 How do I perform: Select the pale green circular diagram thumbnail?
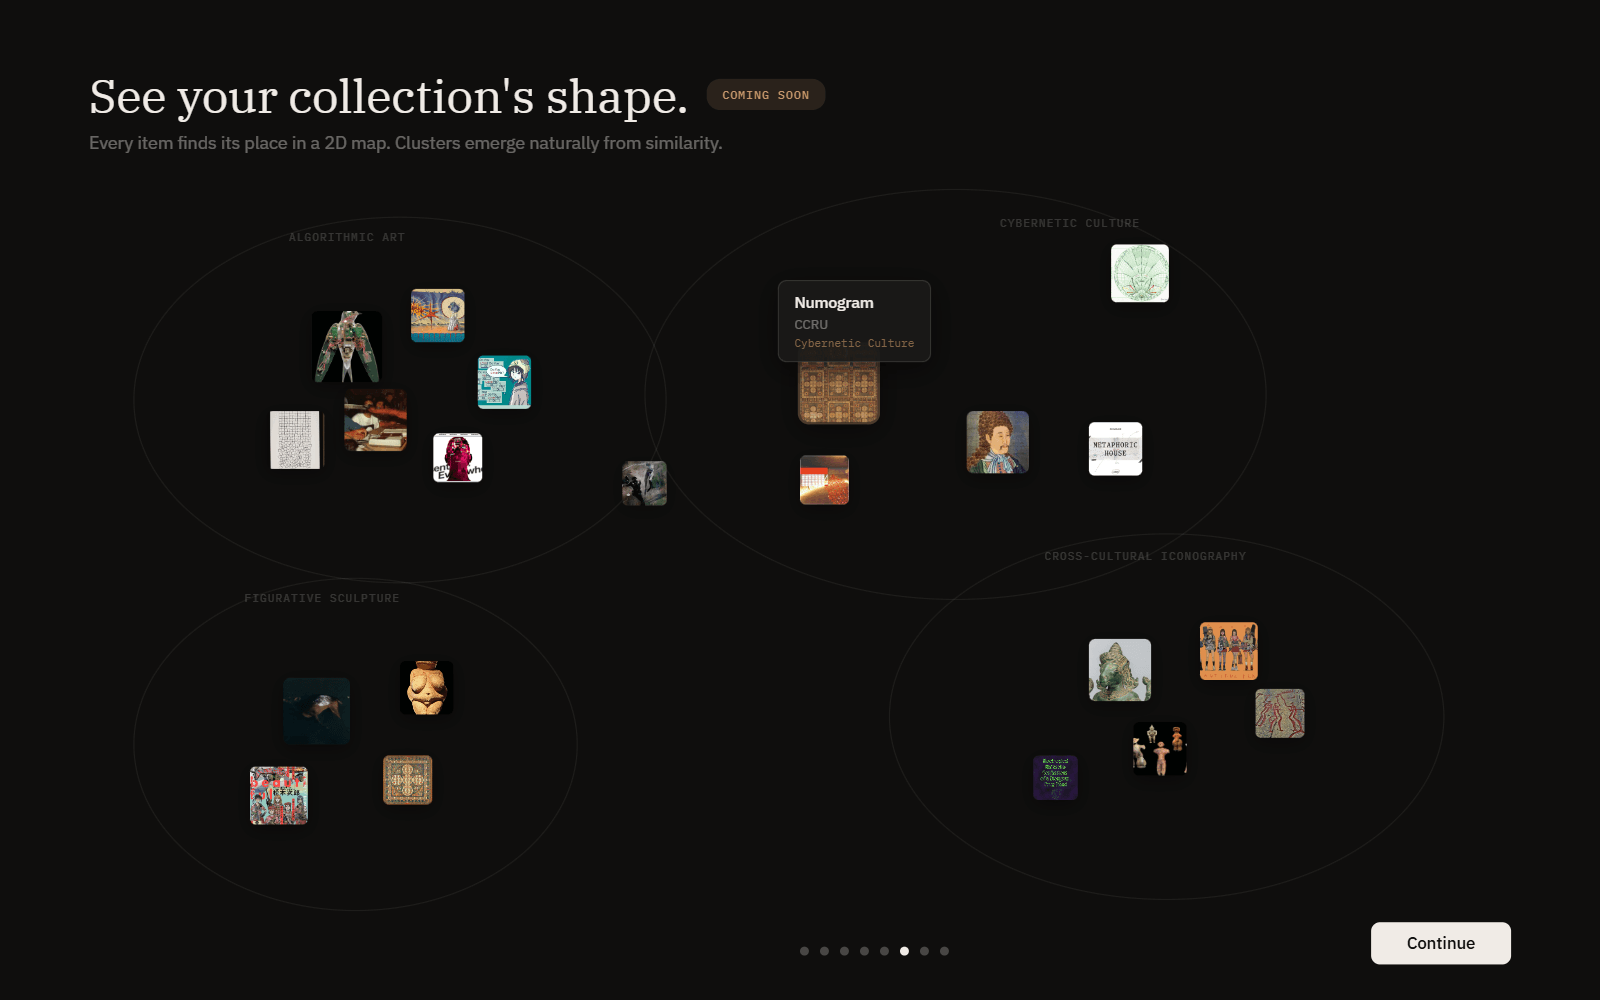click(x=1140, y=273)
